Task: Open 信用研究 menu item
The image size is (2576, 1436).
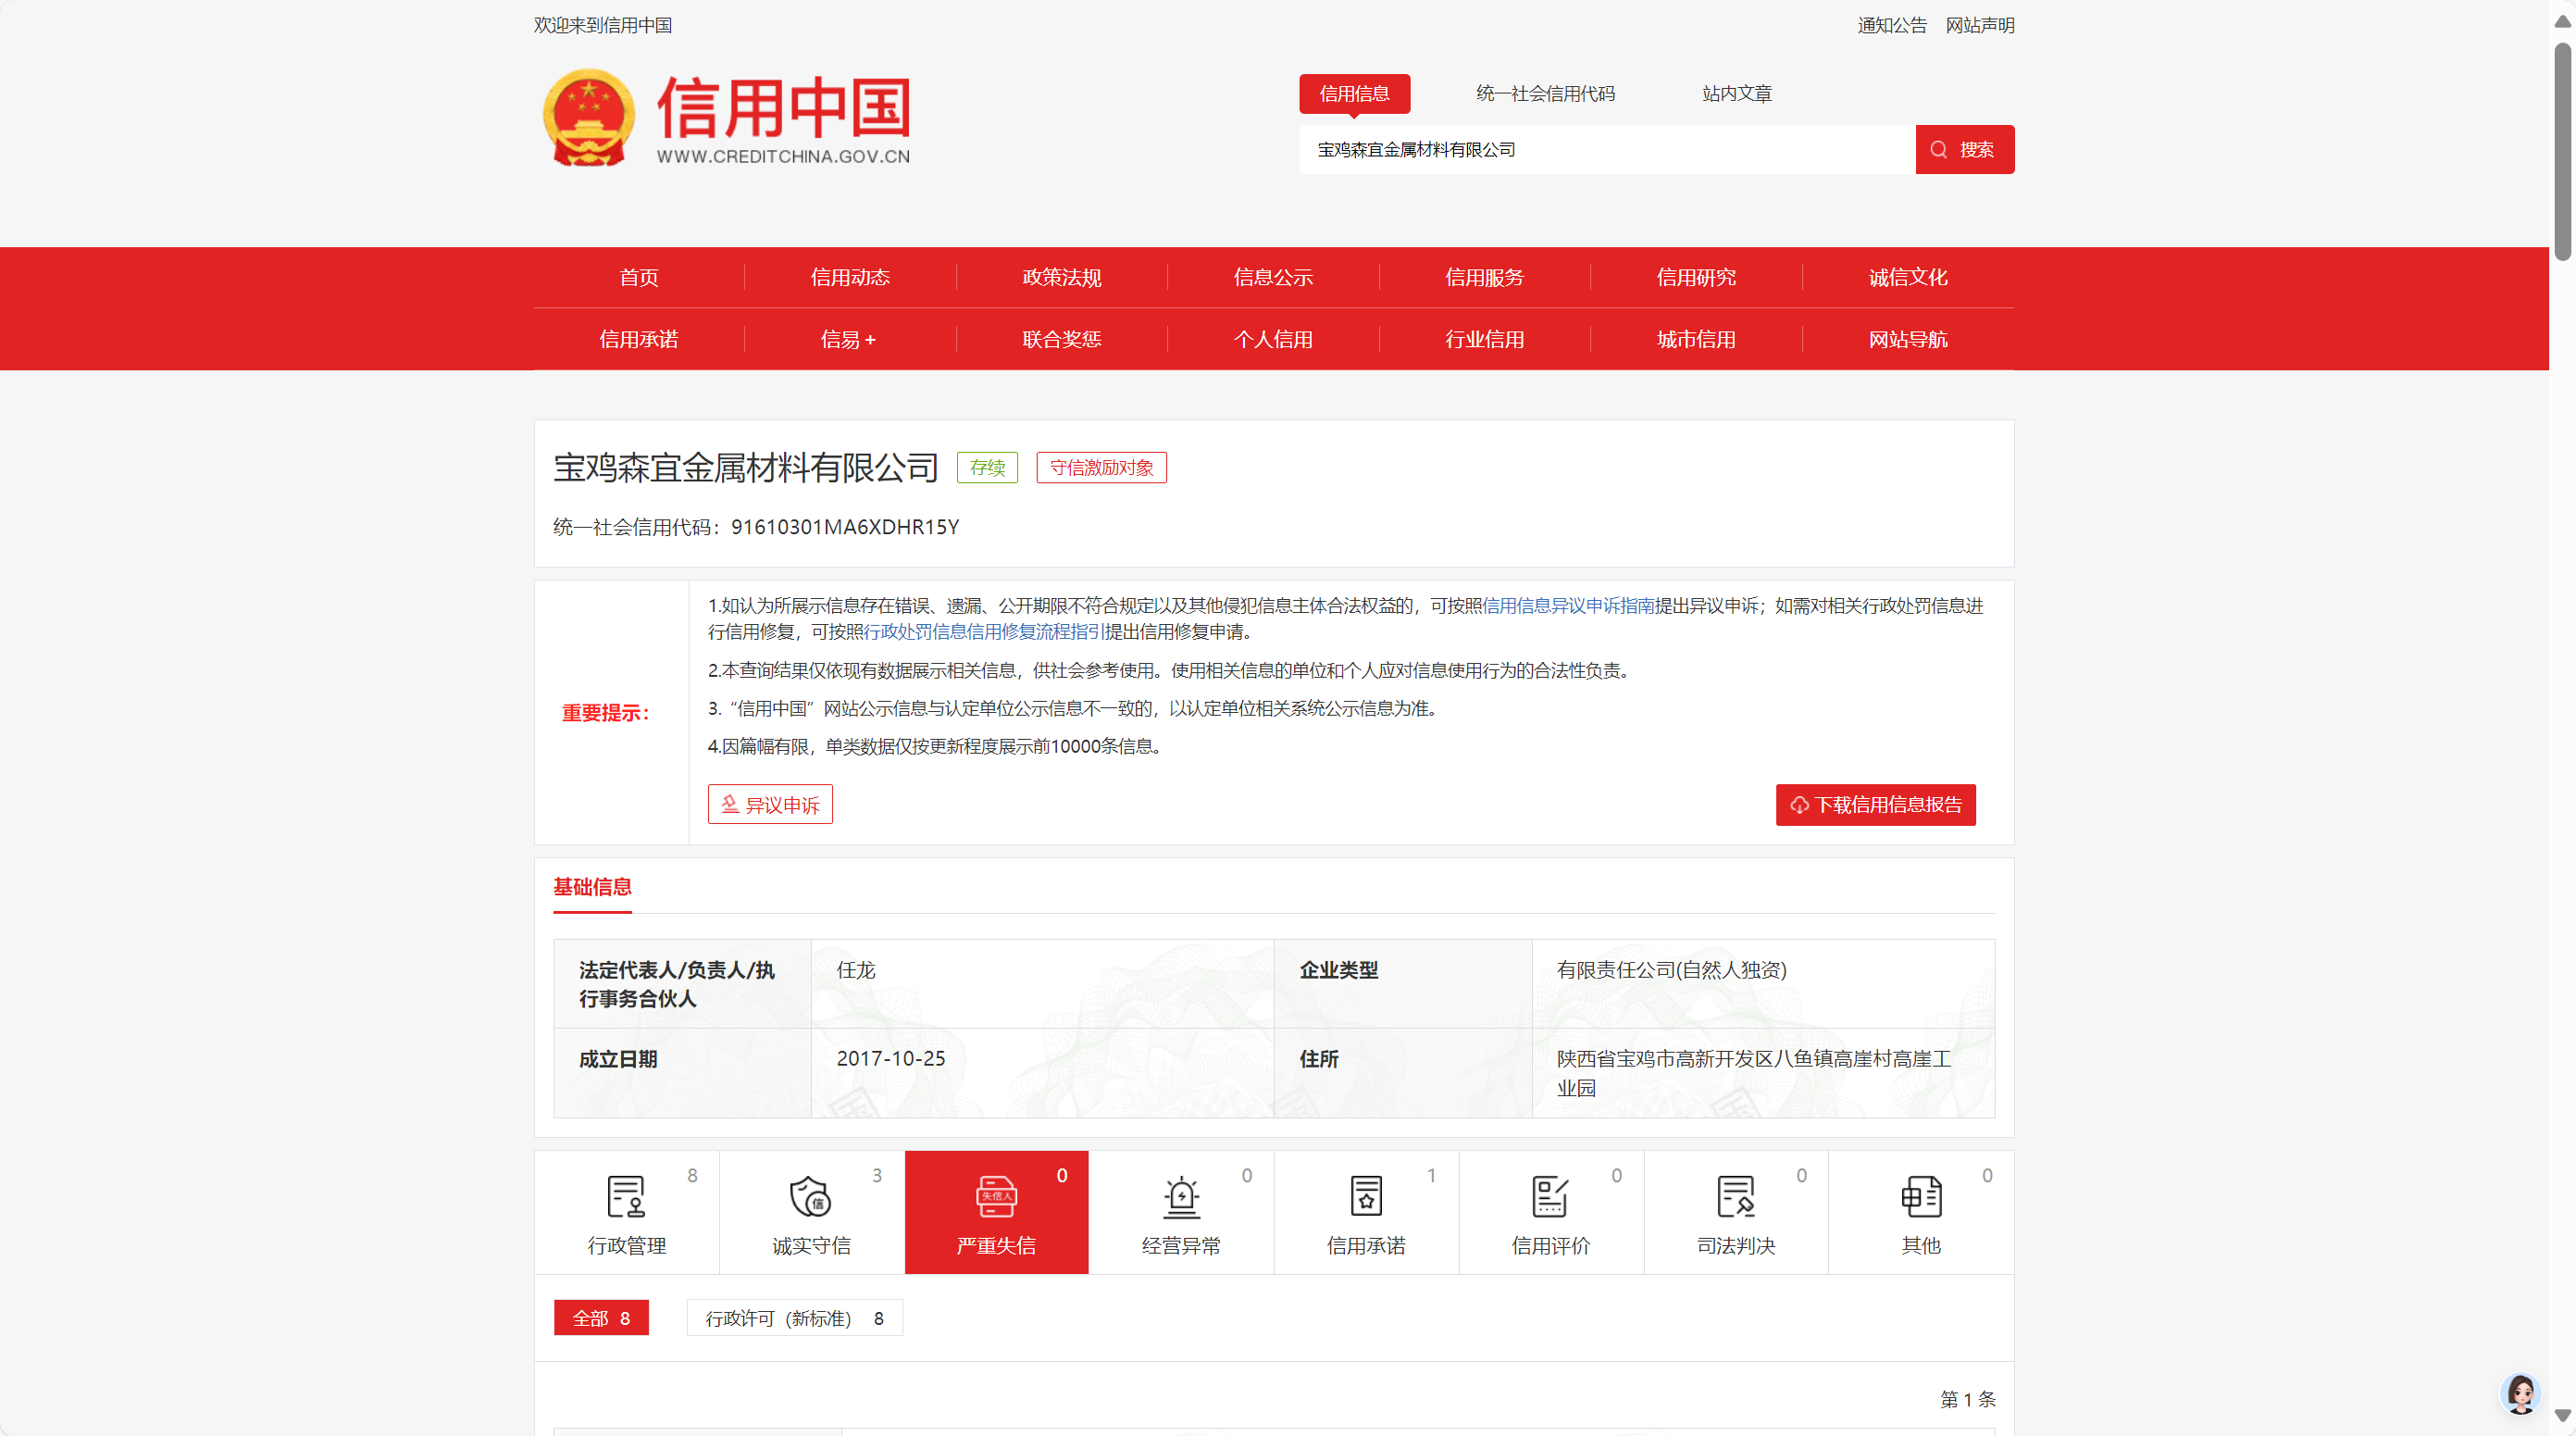Action: pos(1696,277)
